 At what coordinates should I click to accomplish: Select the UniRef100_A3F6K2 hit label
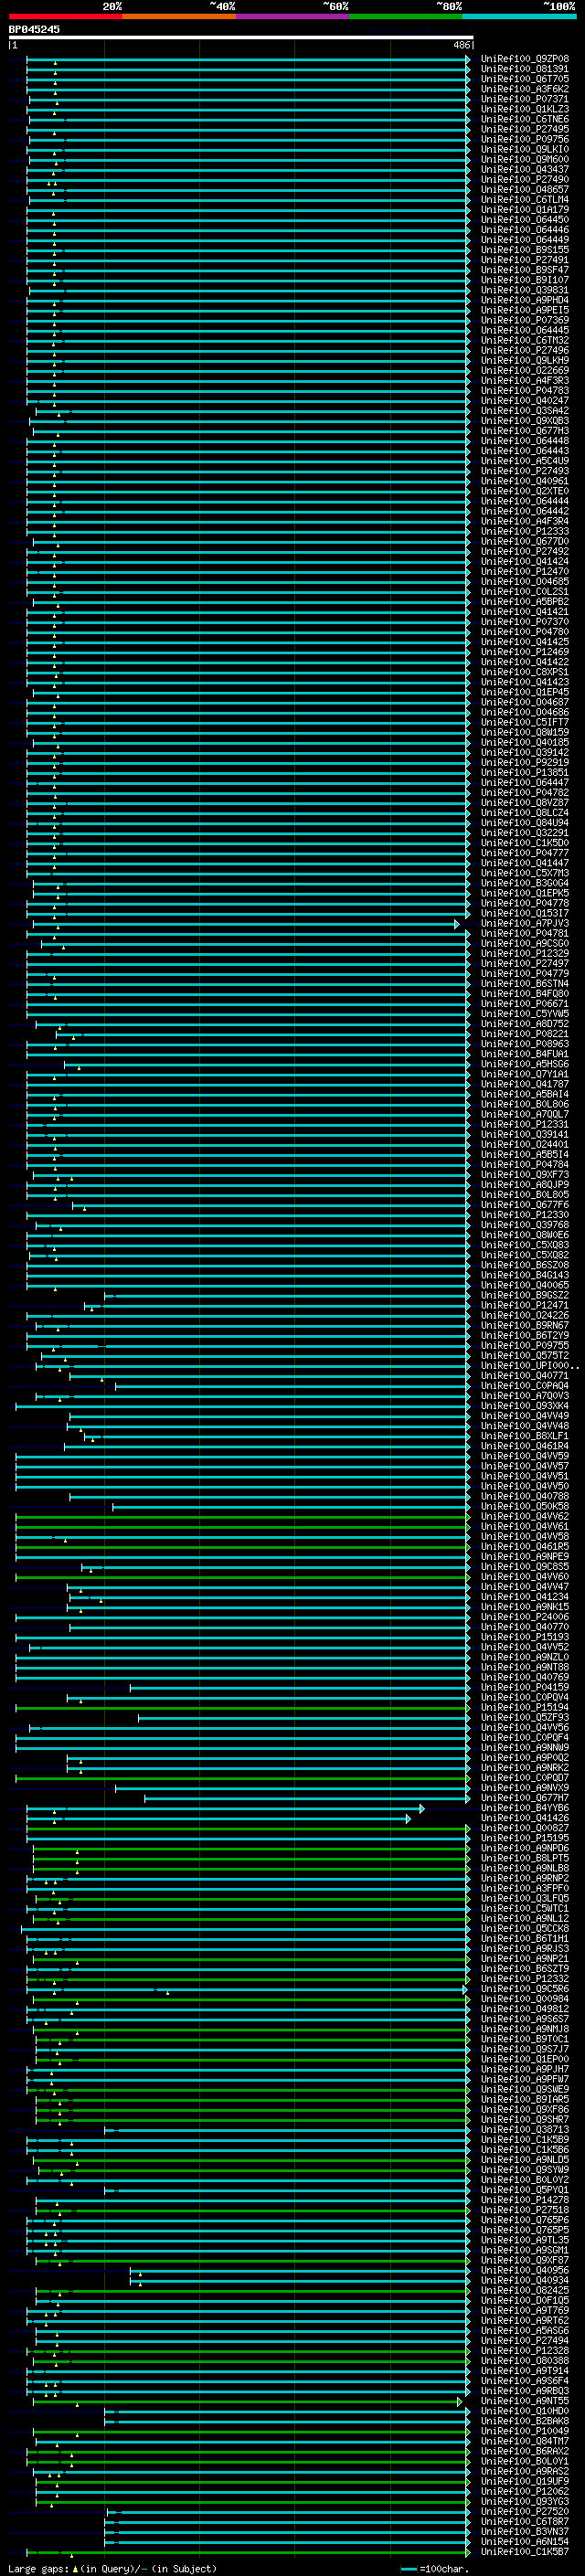pos(524,89)
